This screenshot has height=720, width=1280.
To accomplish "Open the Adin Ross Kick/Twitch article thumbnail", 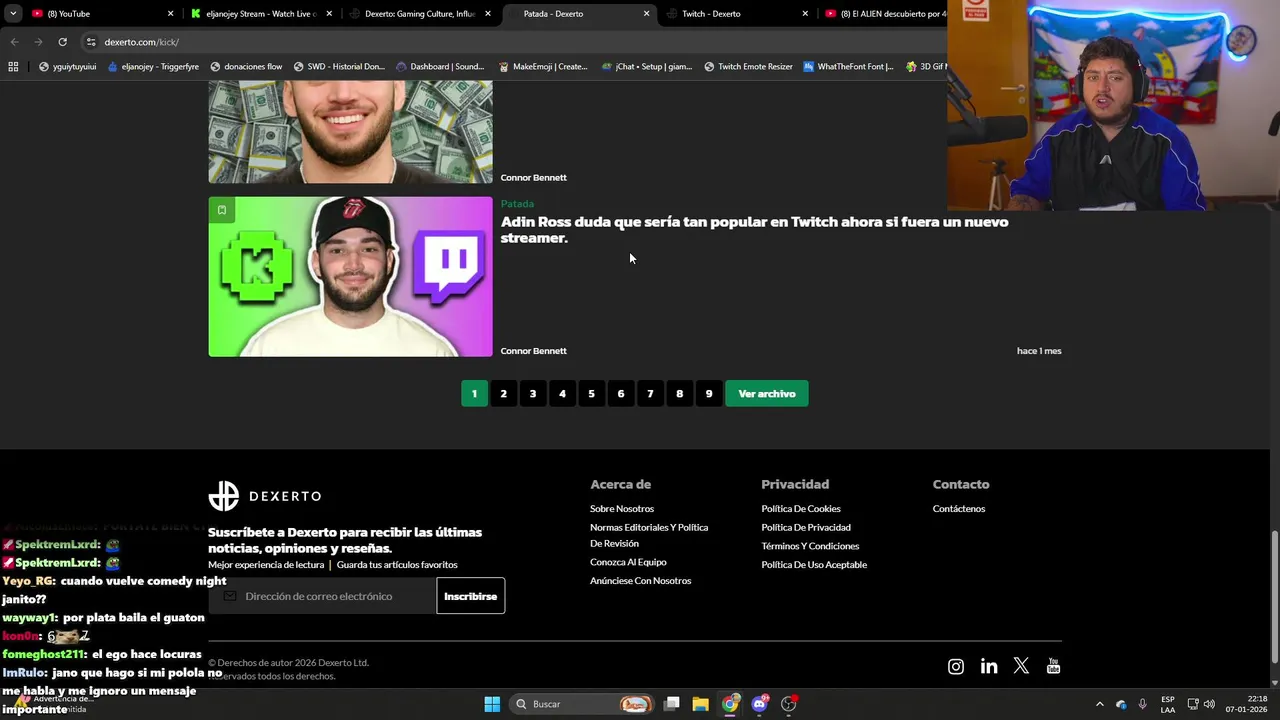I will [350, 276].
